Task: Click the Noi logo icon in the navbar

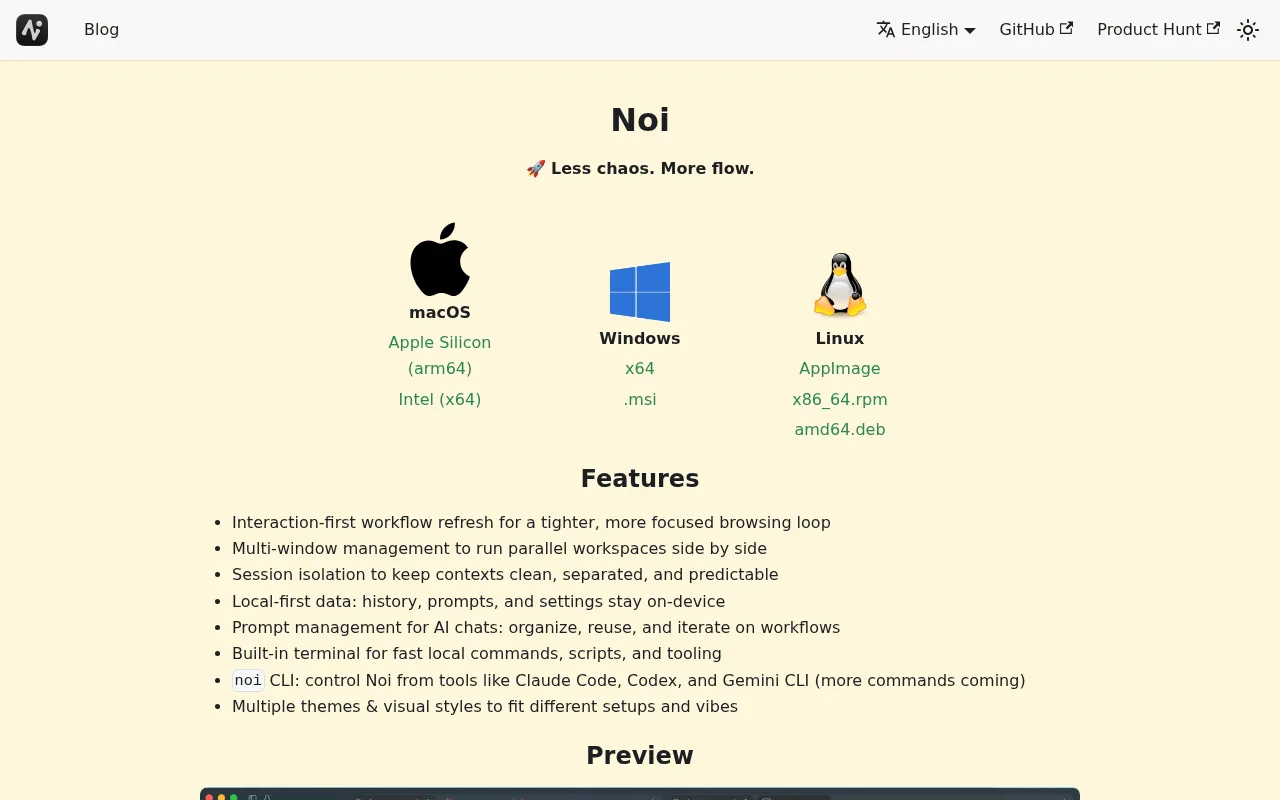Action: pos(32,30)
